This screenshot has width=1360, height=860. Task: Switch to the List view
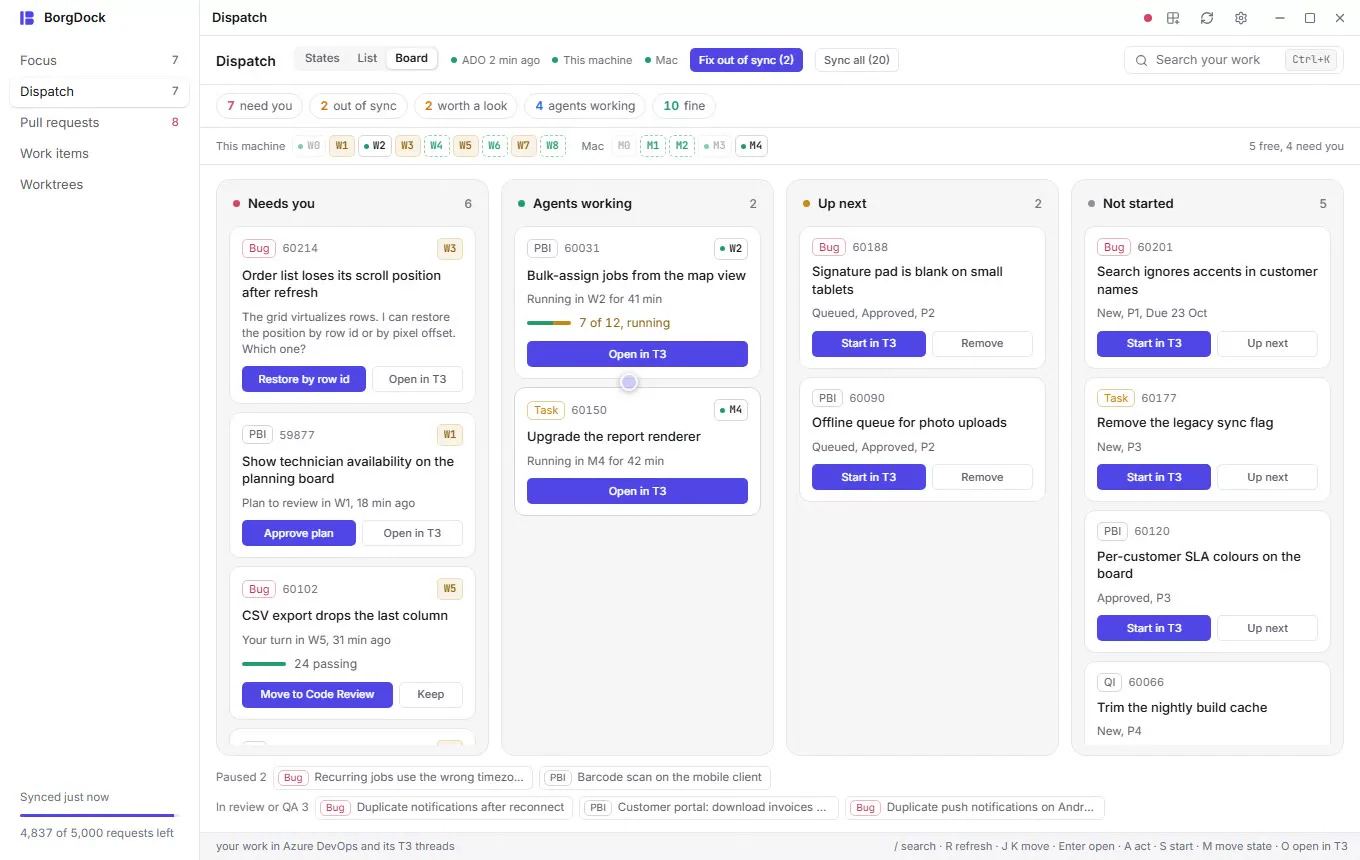367,58
